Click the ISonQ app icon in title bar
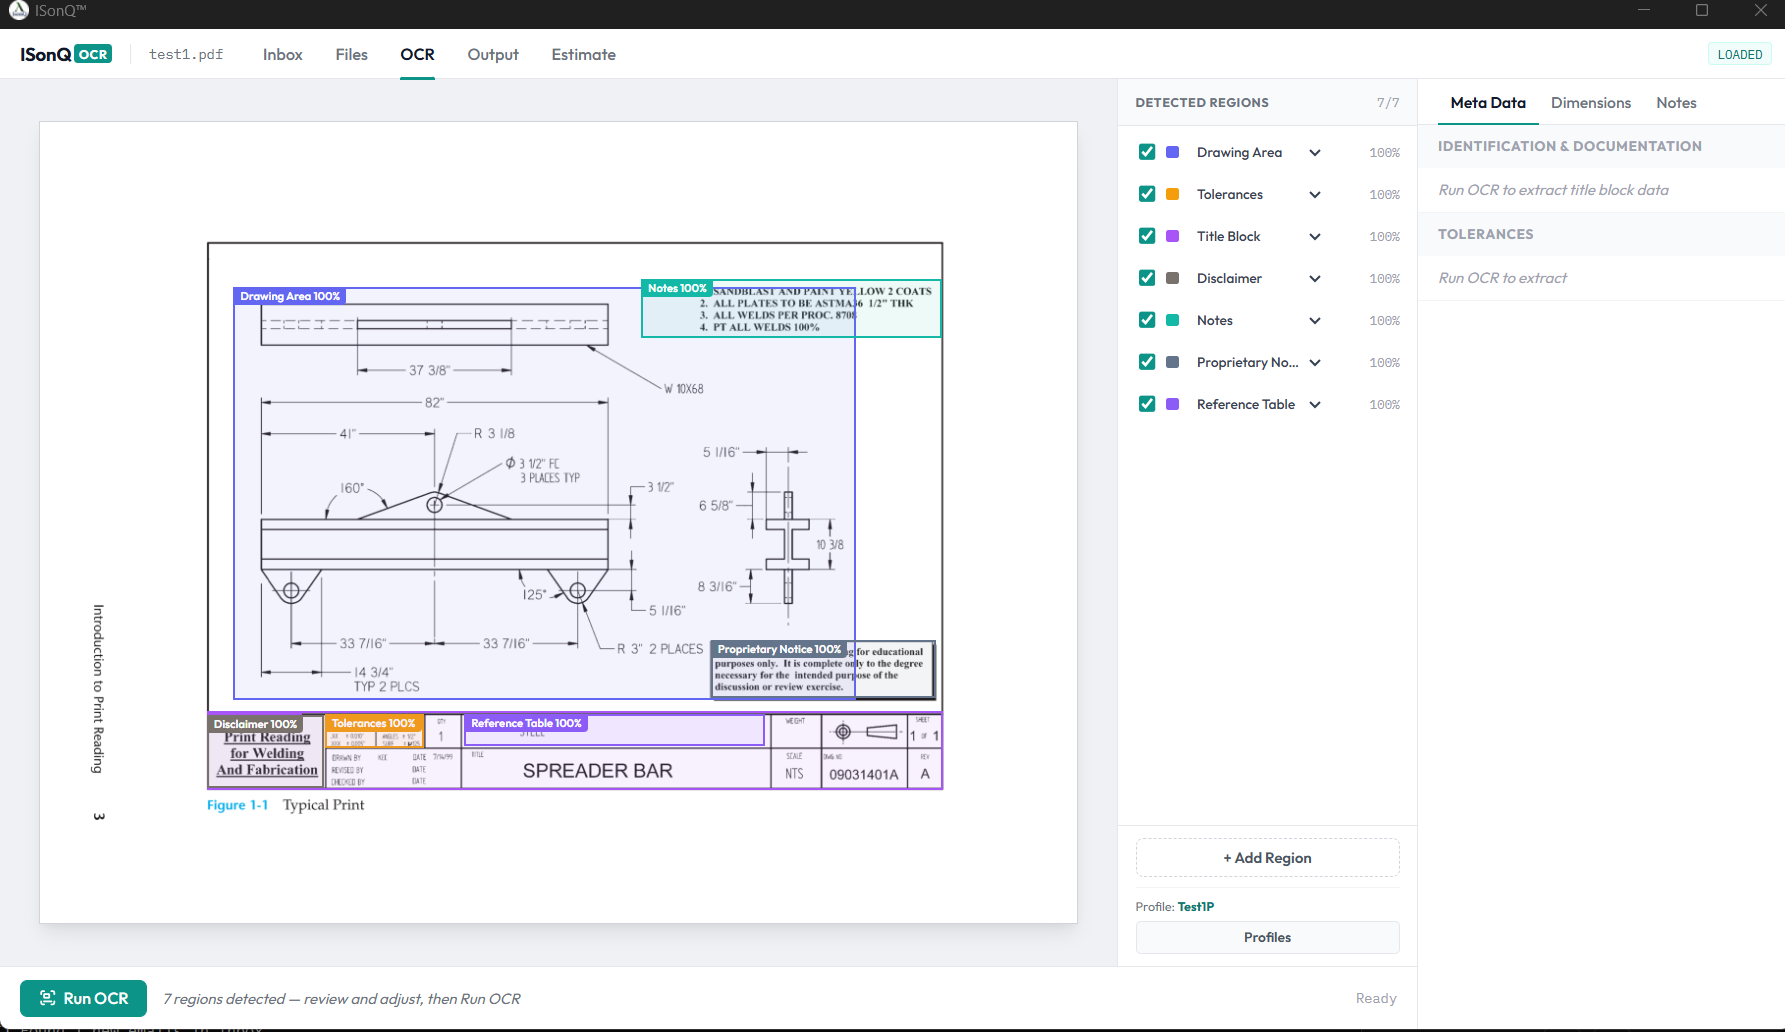1785x1032 pixels. (19, 11)
